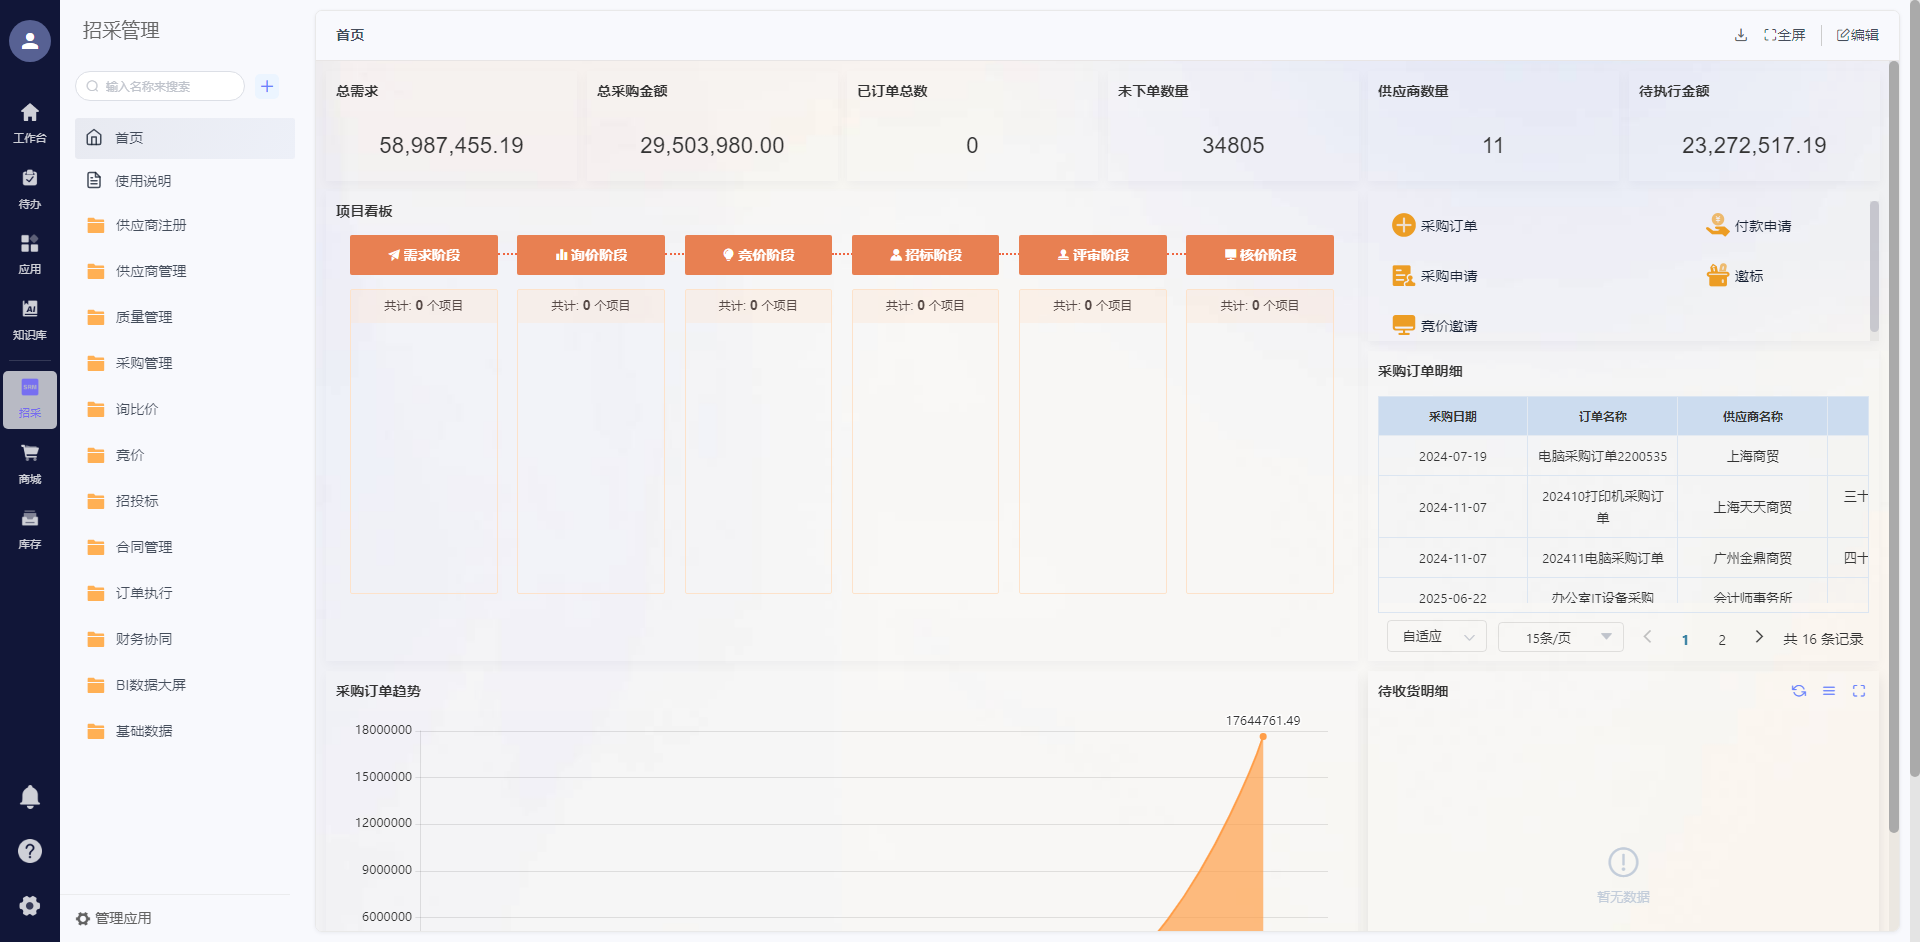Viewport: 1920px width, 942px height.
Task: Expand the 待收货明细 panel to fullscreen
Action: point(1859,691)
